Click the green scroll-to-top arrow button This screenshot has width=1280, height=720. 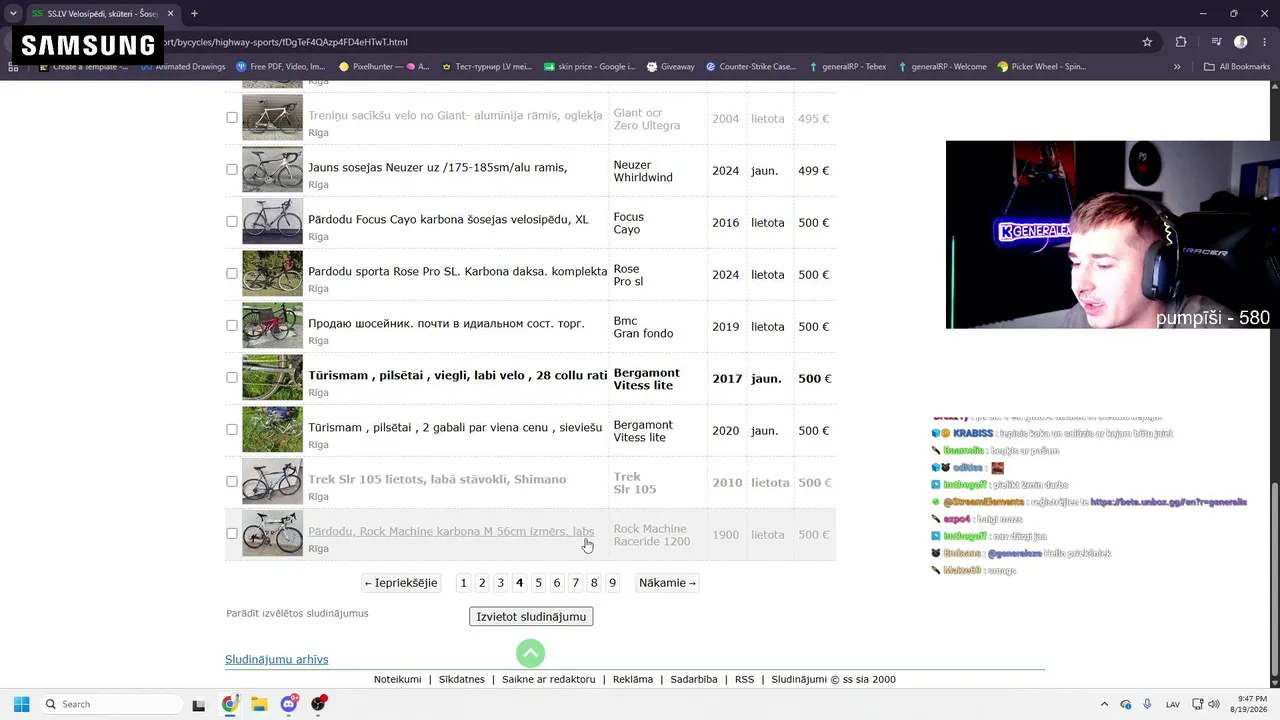coord(531,654)
